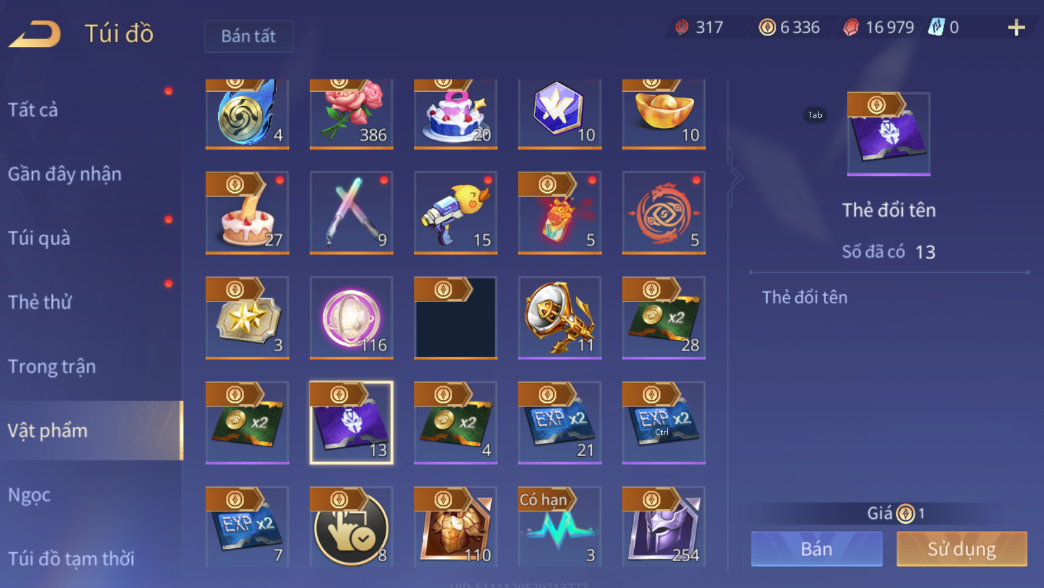The height and width of the screenshot is (588, 1044).
Task: Click the blue Bán button
Action: pyautogui.click(x=816, y=549)
